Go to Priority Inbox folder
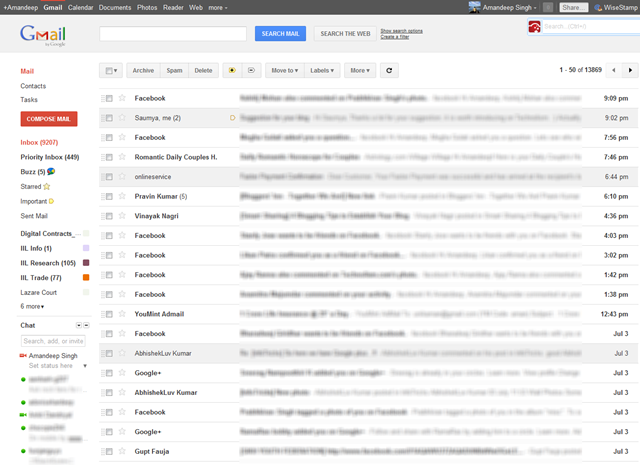Image resolution: width=640 pixels, height=465 pixels. coord(48,157)
